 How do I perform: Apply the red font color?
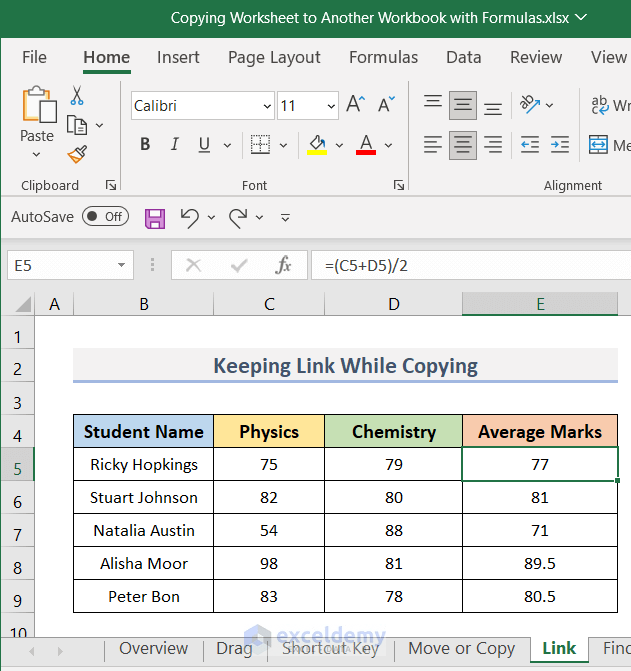pyautogui.click(x=366, y=145)
